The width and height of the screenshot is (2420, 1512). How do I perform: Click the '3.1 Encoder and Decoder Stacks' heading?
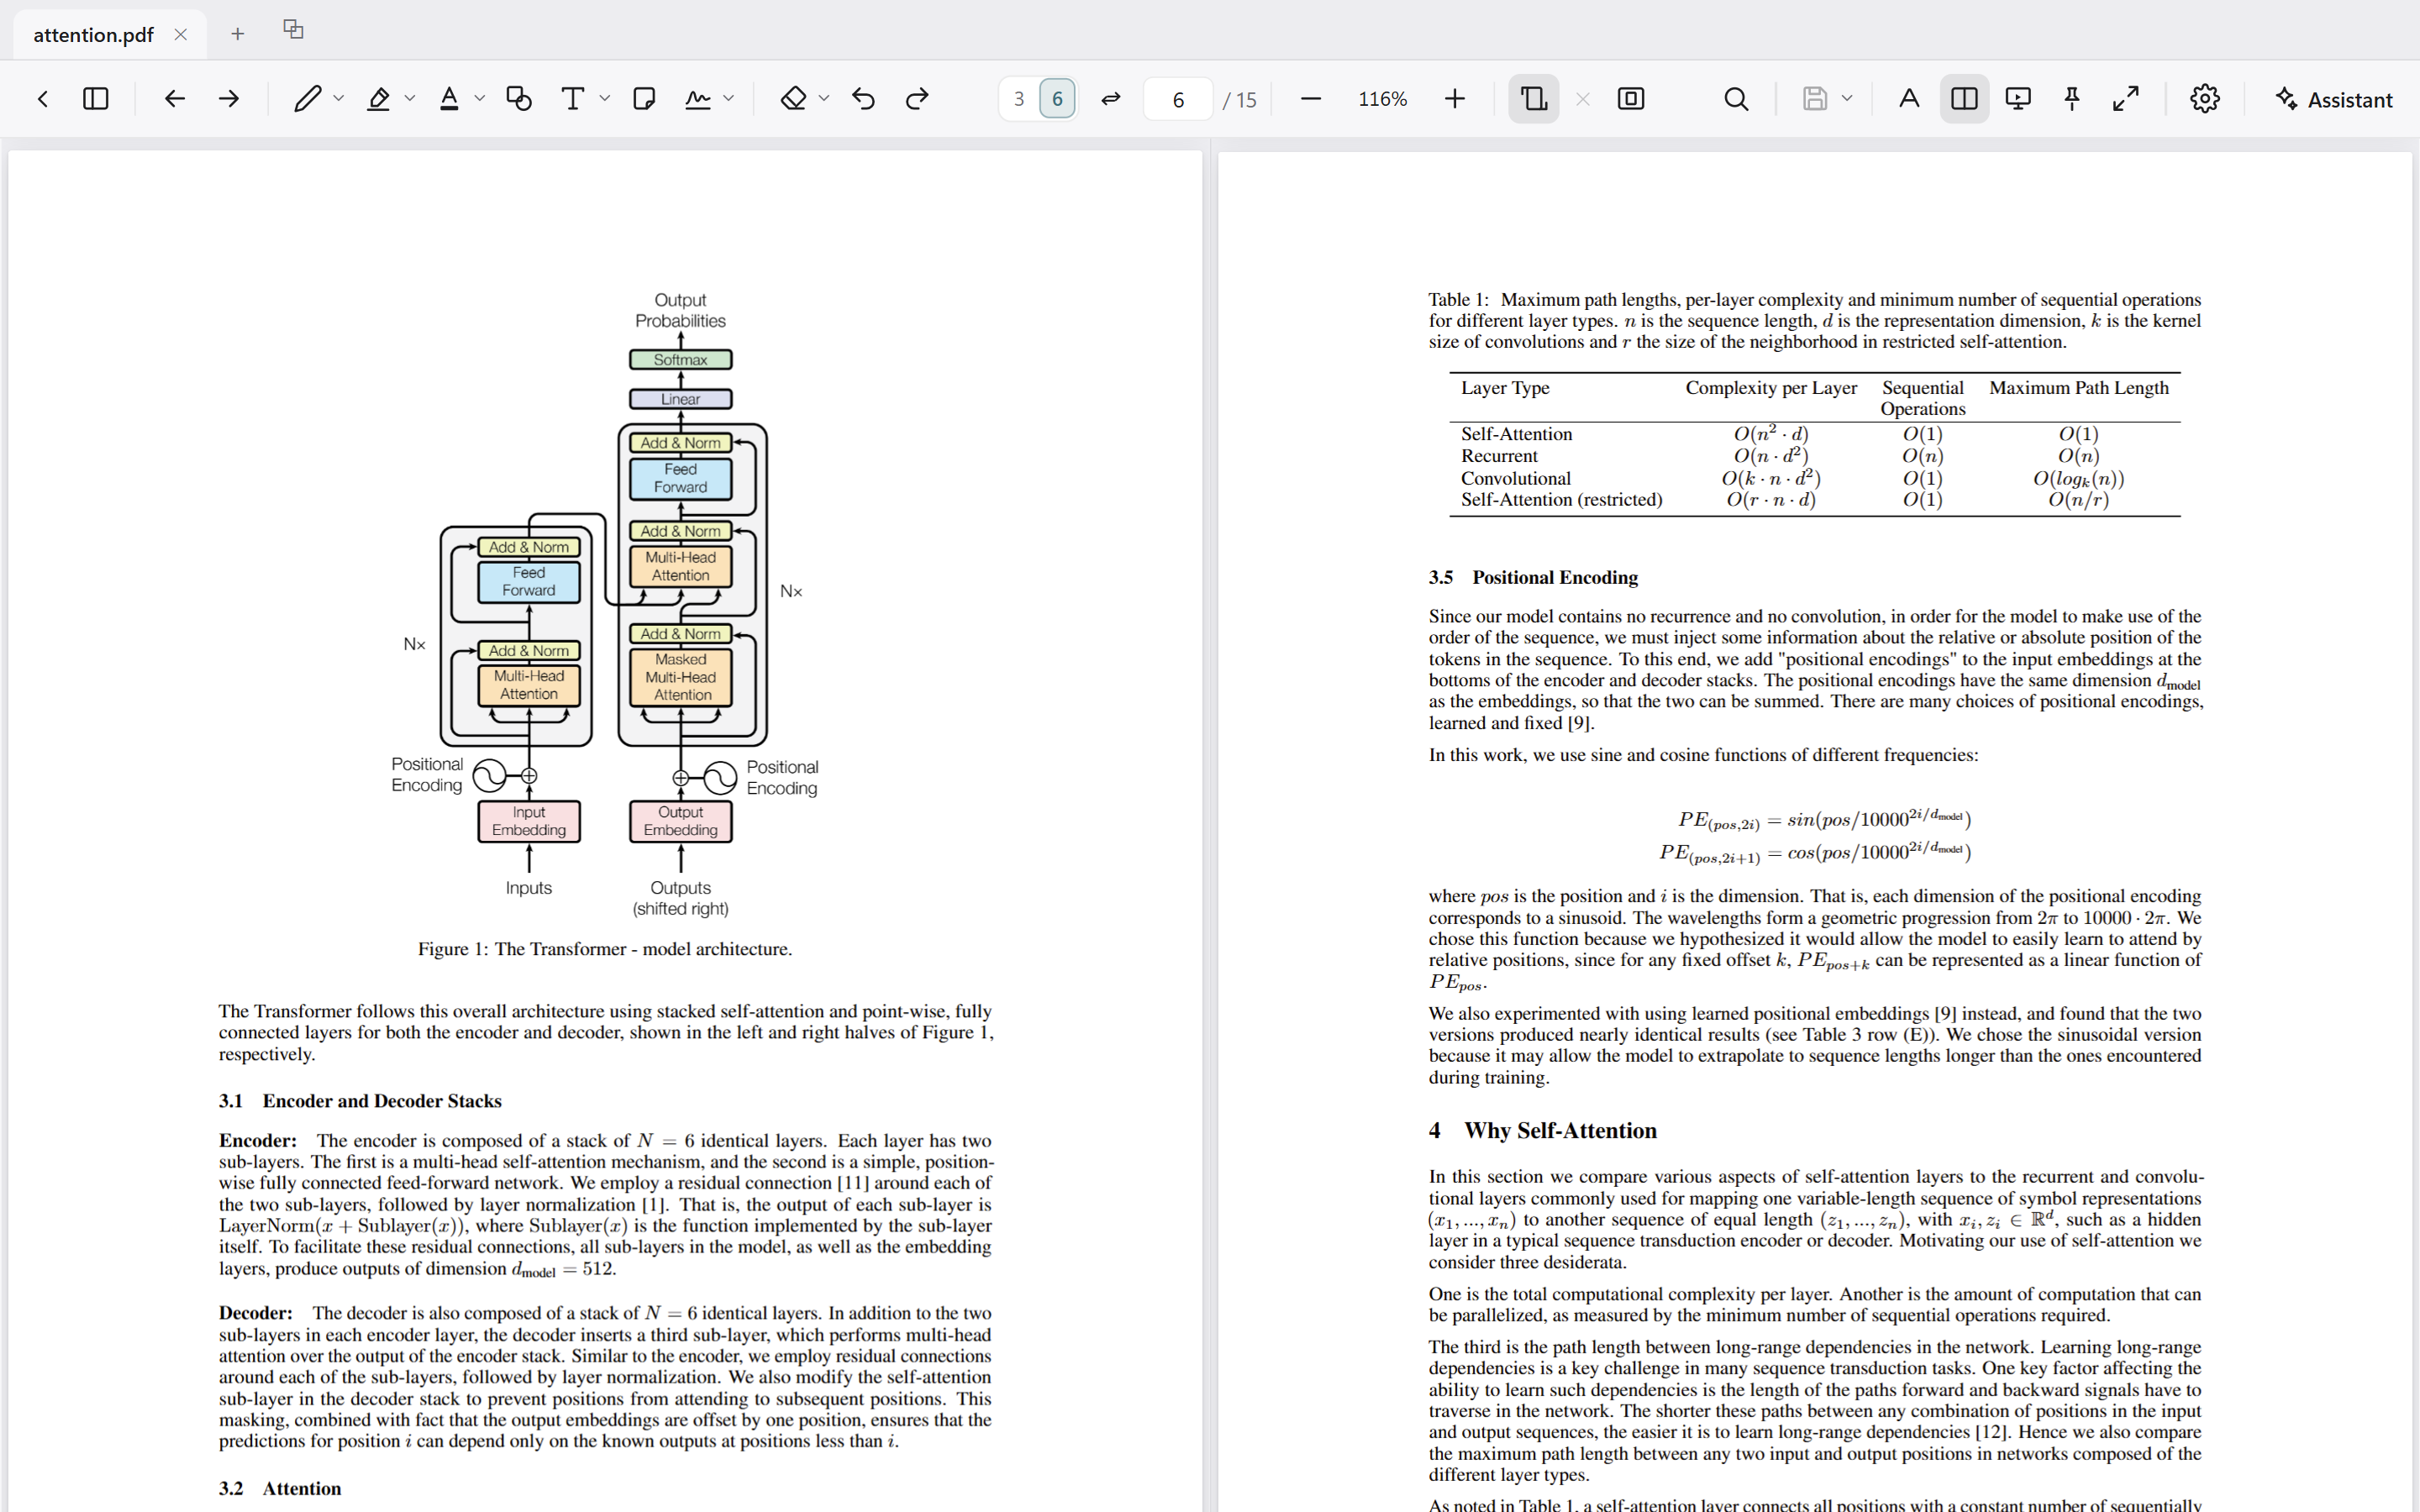point(360,1101)
